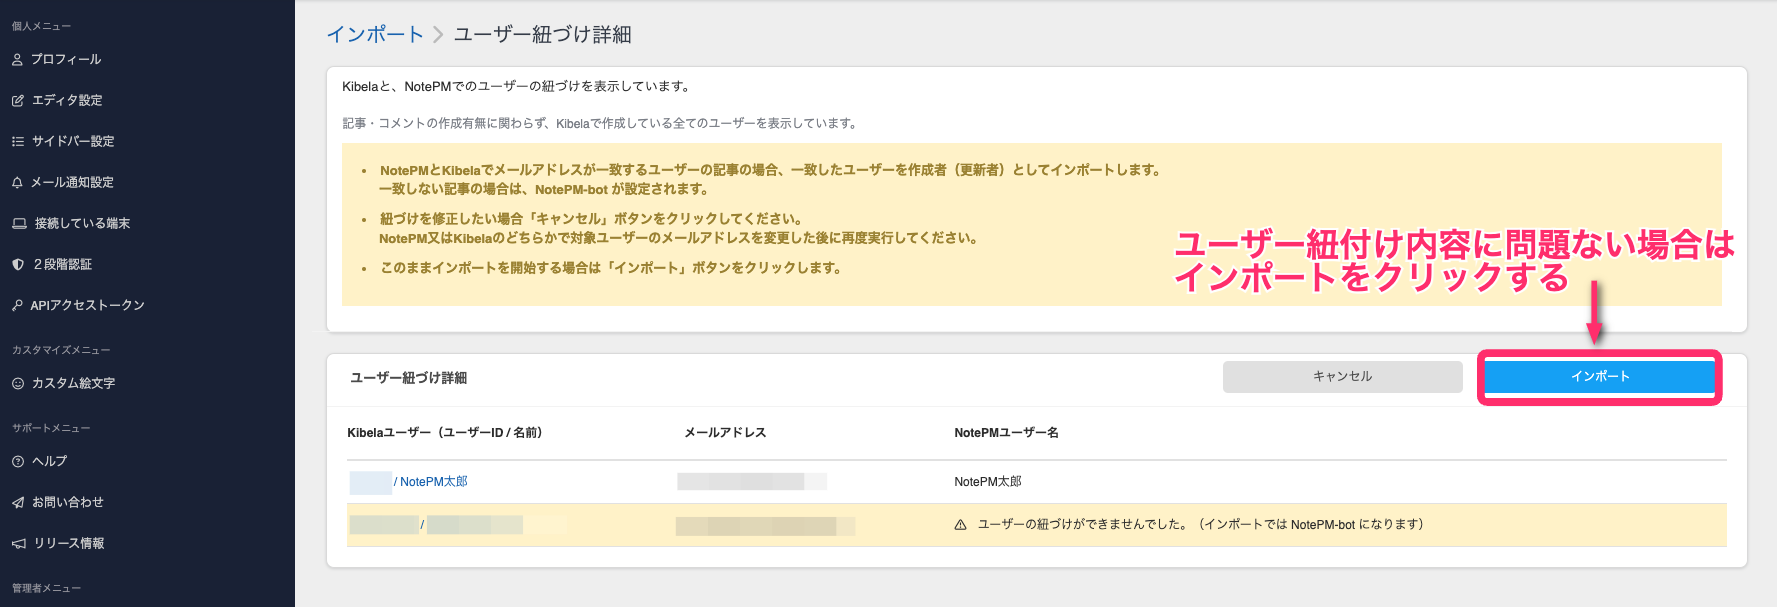The image size is (1777, 607).
Task: Click the ユーザー紐づけ詳細 section heading
Action: coord(408,378)
